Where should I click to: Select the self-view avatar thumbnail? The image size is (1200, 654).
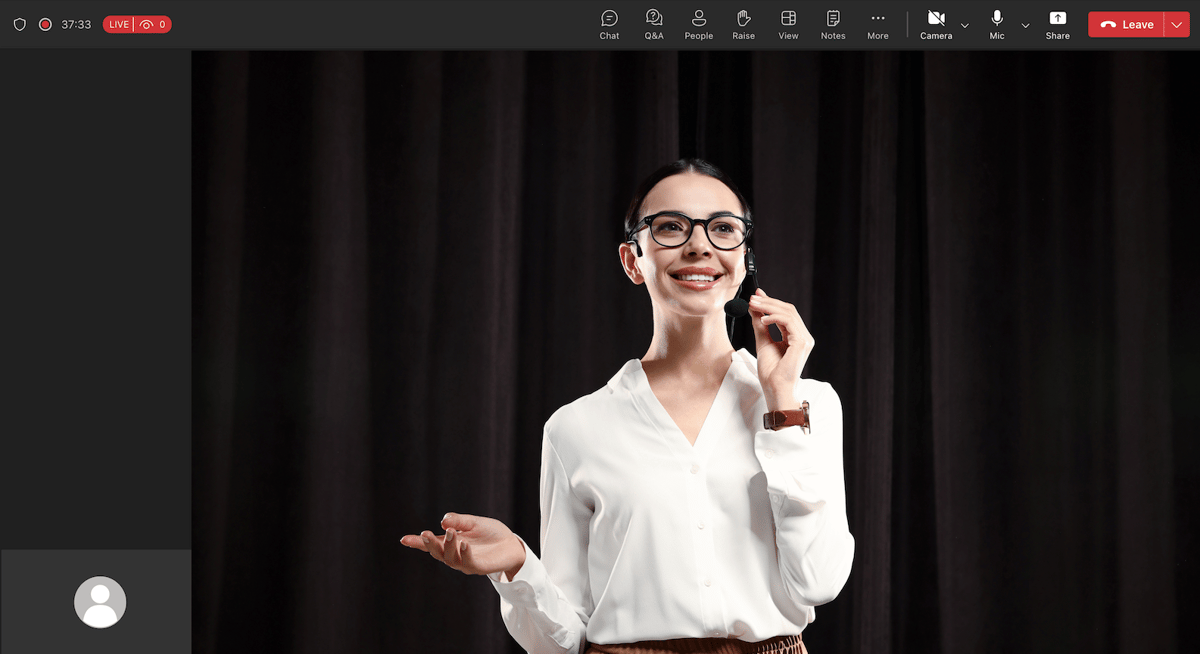point(100,601)
